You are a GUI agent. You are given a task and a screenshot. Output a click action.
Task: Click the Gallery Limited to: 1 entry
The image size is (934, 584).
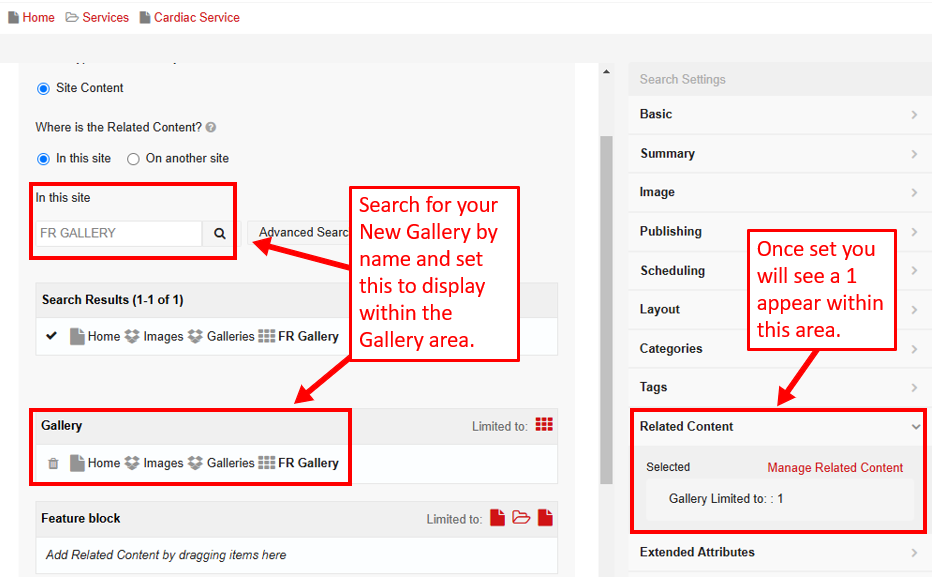[x=726, y=499]
